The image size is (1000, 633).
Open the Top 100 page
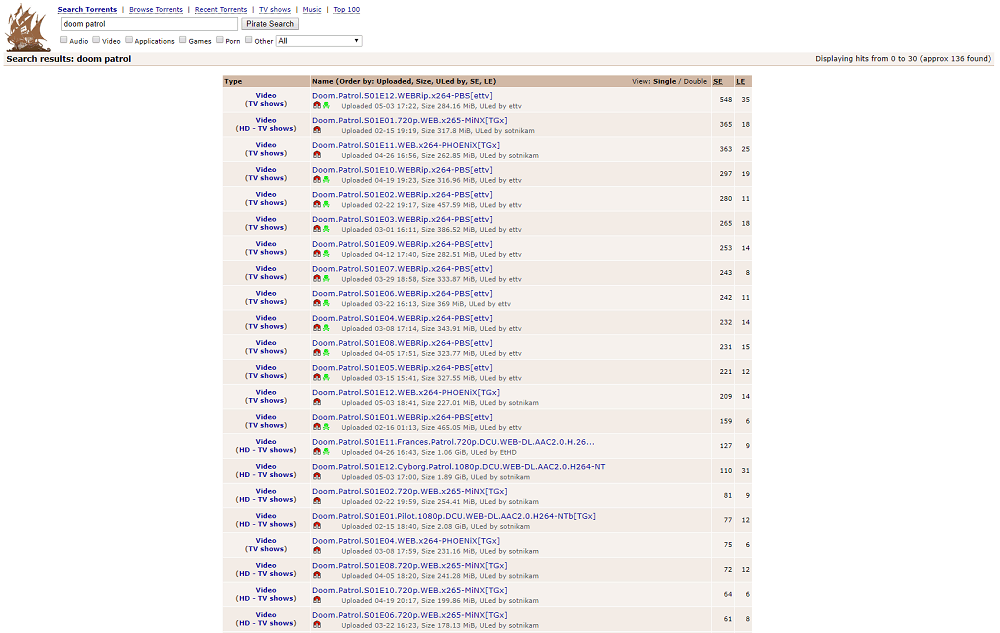347,10
